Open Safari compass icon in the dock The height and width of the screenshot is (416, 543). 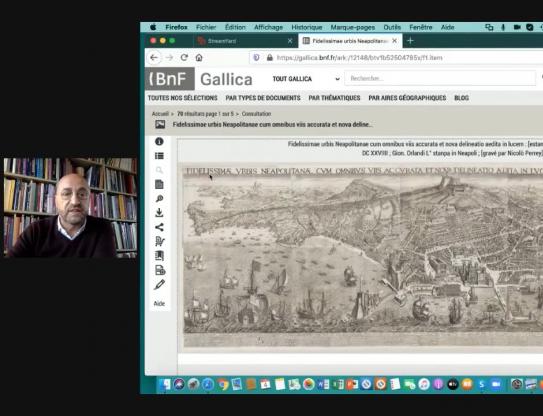pos(208,384)
